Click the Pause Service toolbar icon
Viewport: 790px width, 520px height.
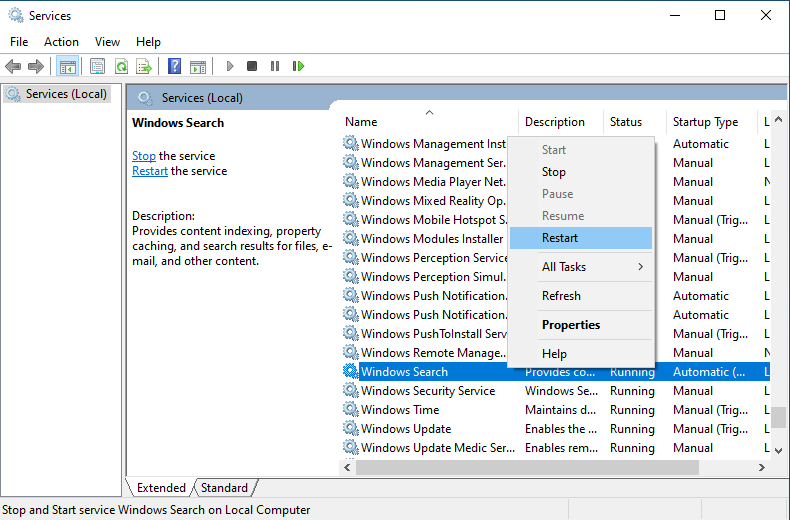(275, 66)
